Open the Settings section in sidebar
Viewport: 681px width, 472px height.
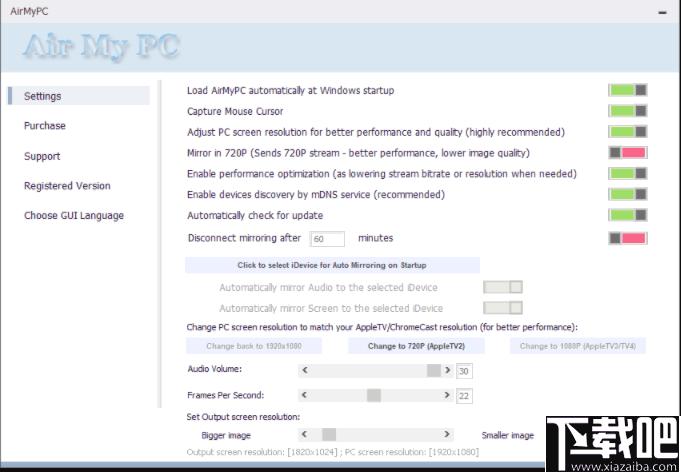pos(79,96)
